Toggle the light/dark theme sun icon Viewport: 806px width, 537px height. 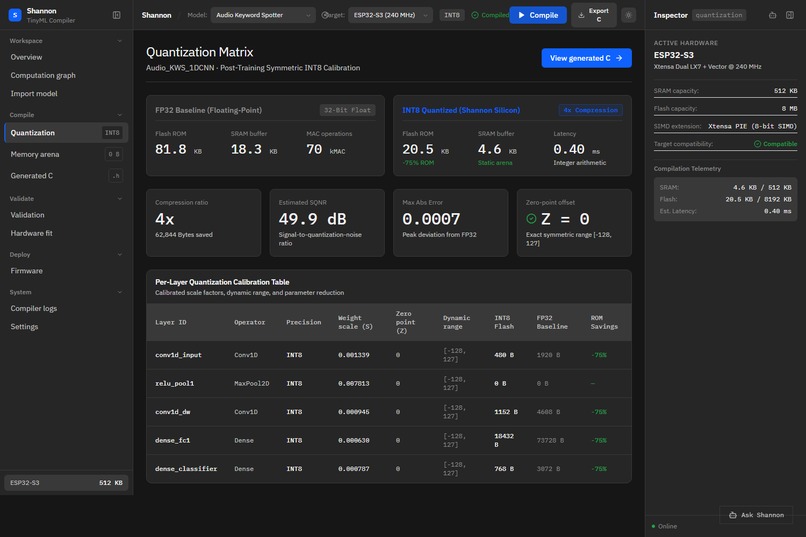[x=628, y=15]
